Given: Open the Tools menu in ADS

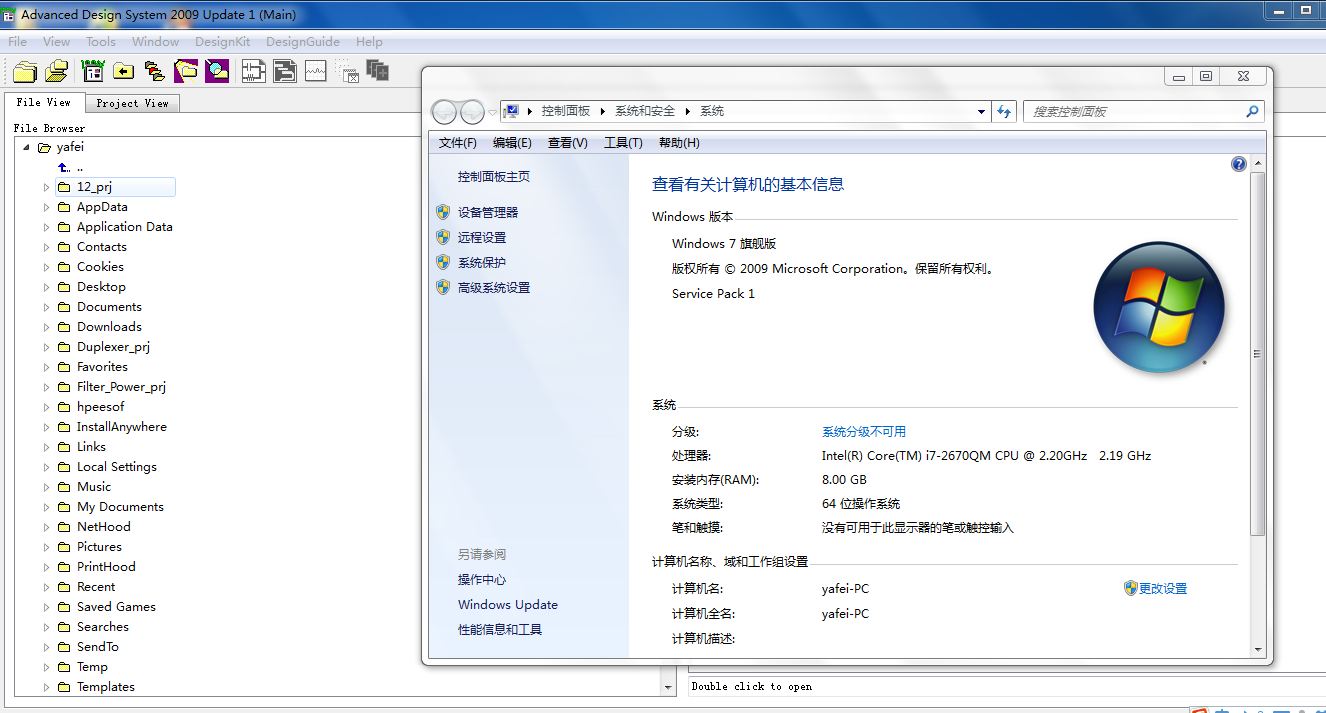Looking at the screenshot, I should click(x=101, y=42).
